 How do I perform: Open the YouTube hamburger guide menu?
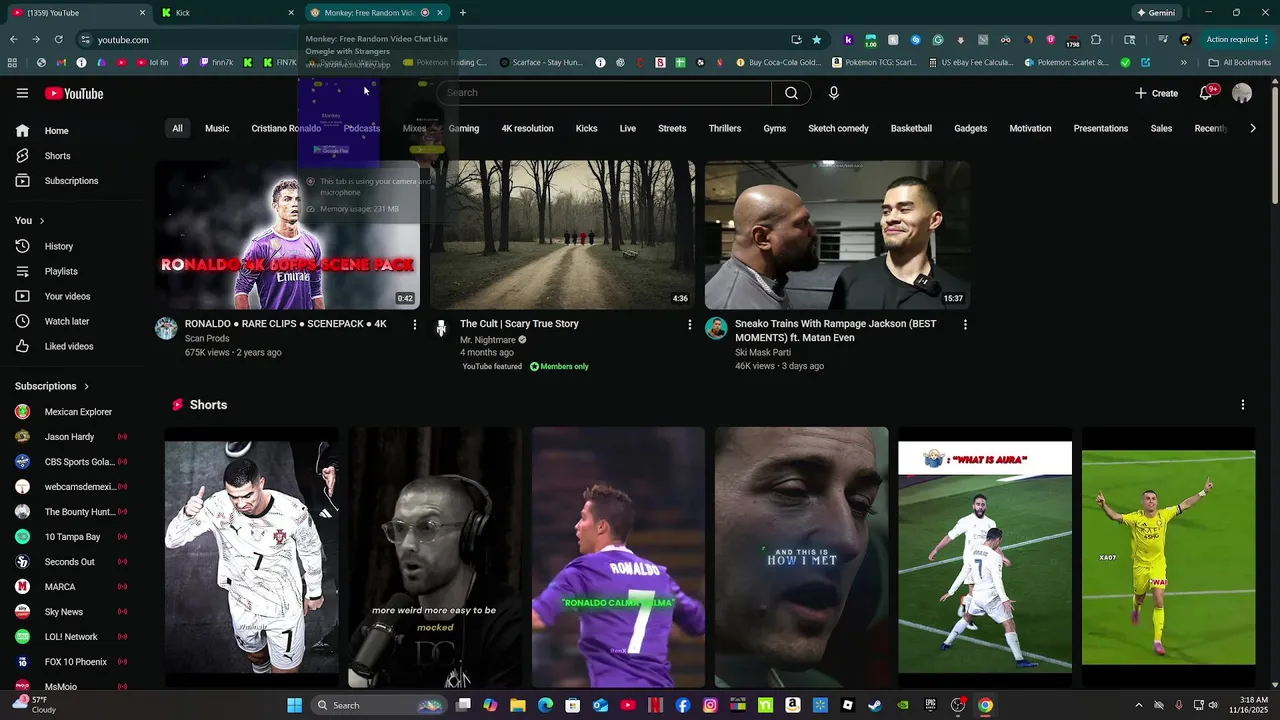(22, 93)
